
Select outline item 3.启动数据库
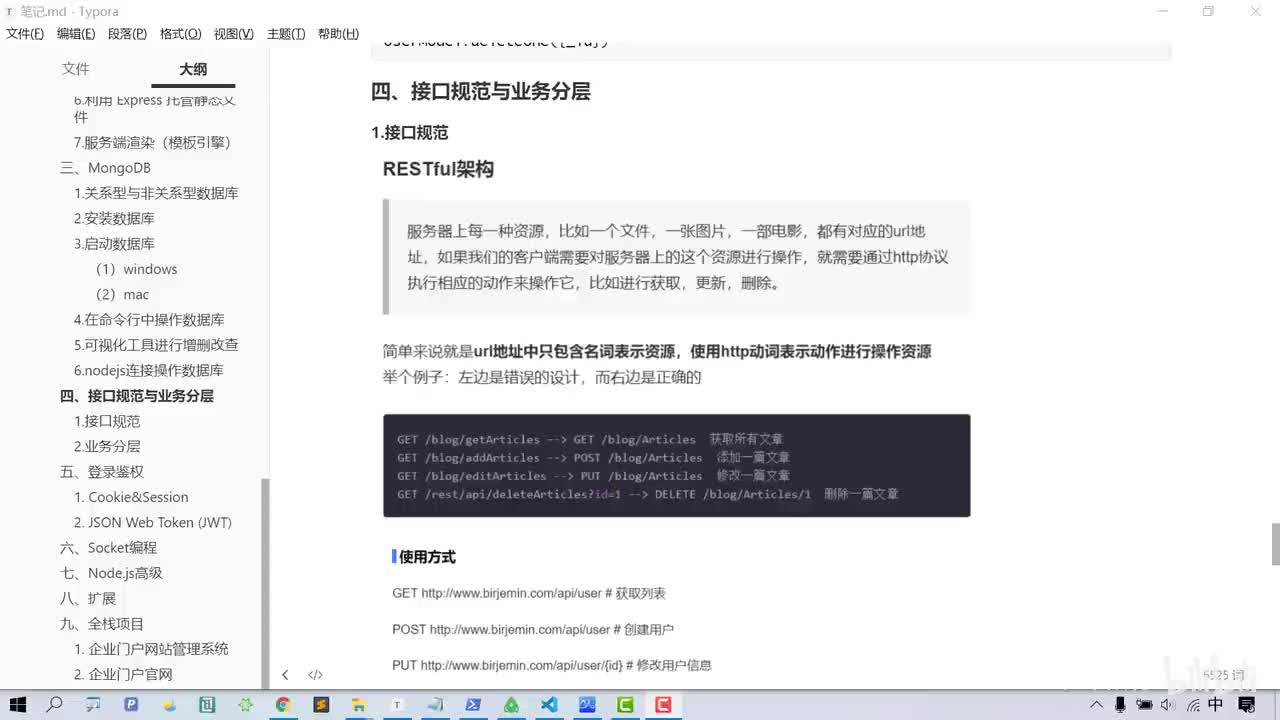point(114,243)
